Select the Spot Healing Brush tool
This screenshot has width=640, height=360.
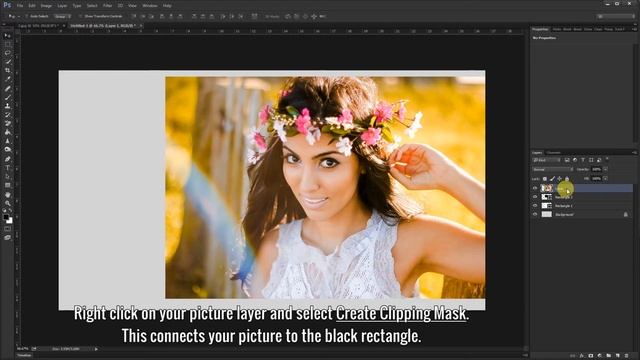pos(7,89)
